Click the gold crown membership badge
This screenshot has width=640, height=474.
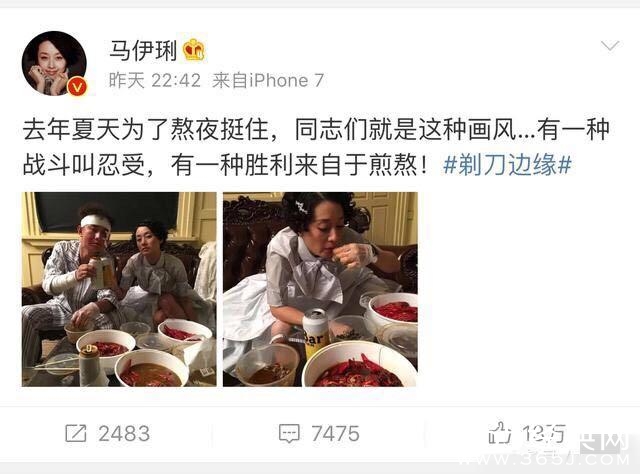(194, 50)
